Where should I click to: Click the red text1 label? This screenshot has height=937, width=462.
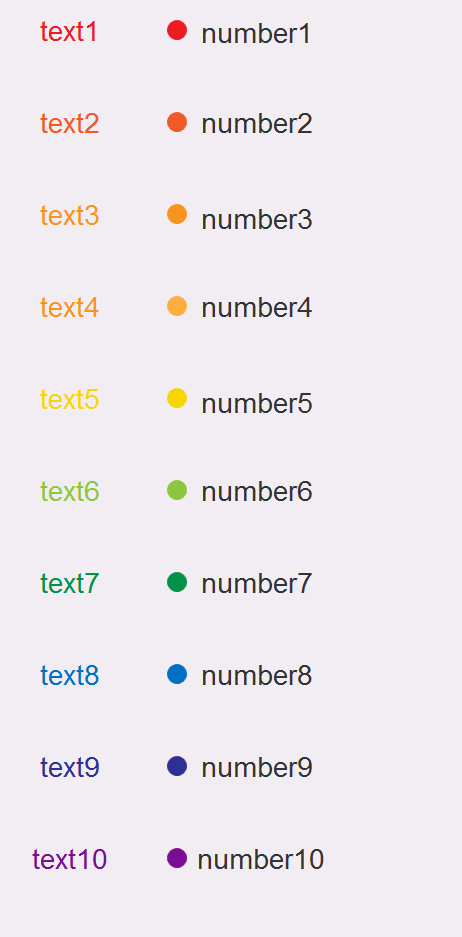pyautogui.click(x=69, y=32)
